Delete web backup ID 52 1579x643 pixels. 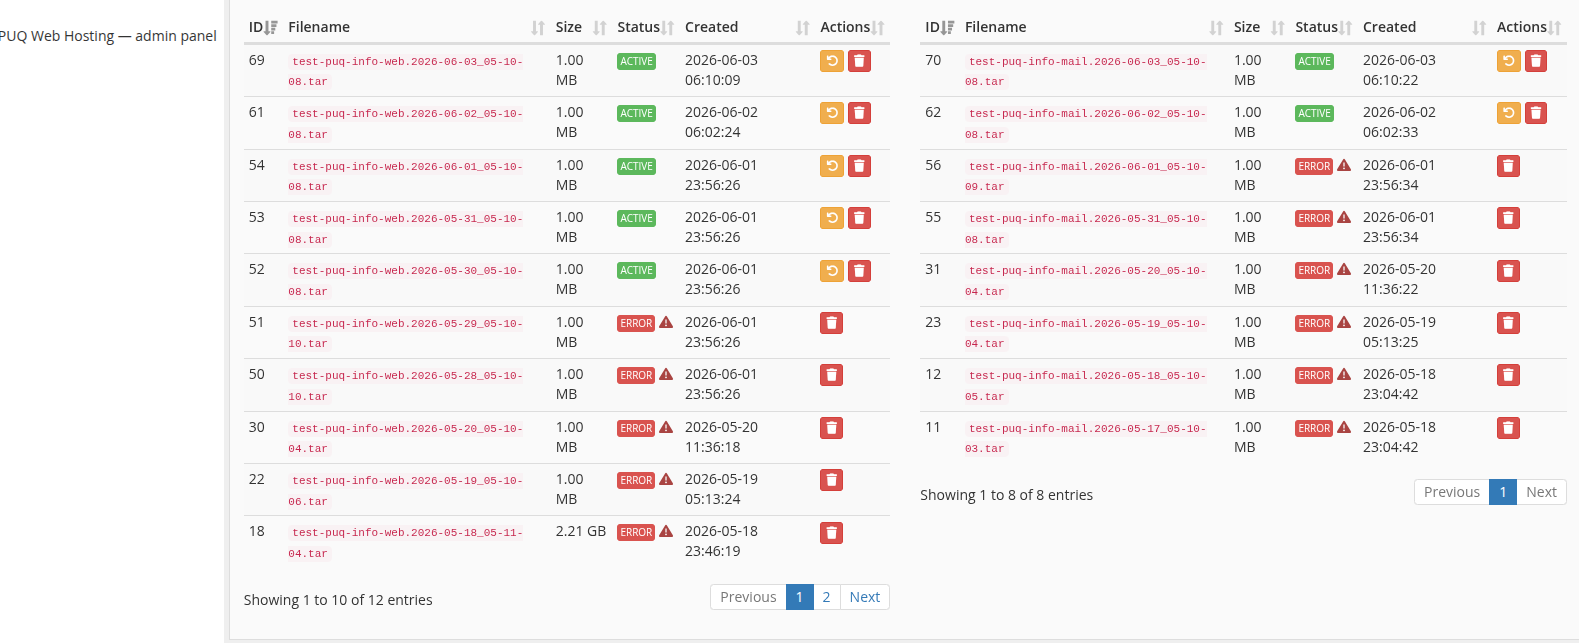click(x=859, y=270)
